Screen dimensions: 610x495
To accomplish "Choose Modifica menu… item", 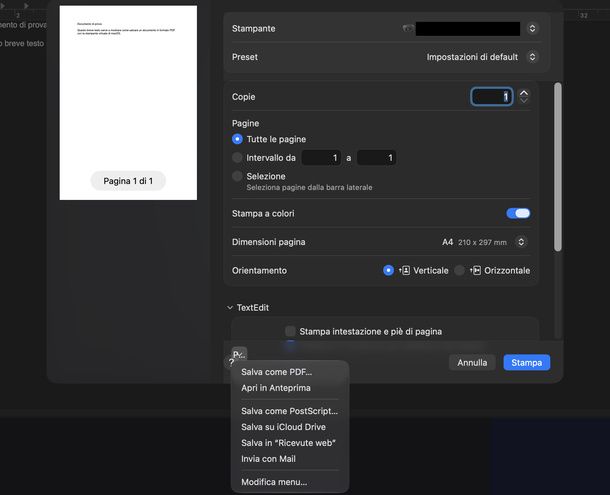I will coord(290,482).
